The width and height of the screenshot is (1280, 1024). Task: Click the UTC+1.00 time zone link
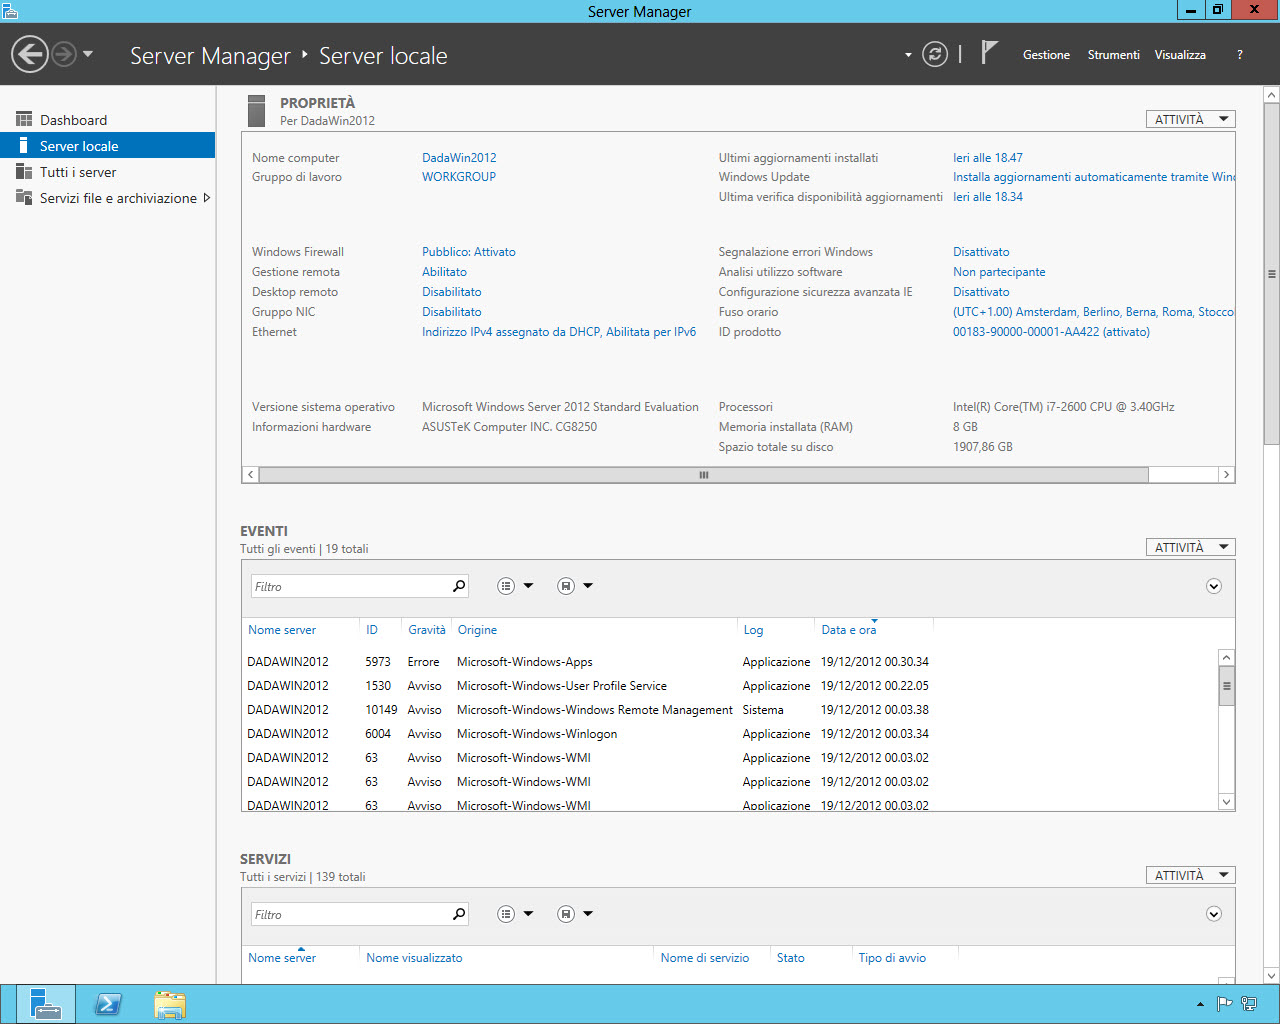pyautogui.click(x=1094, y=312)
